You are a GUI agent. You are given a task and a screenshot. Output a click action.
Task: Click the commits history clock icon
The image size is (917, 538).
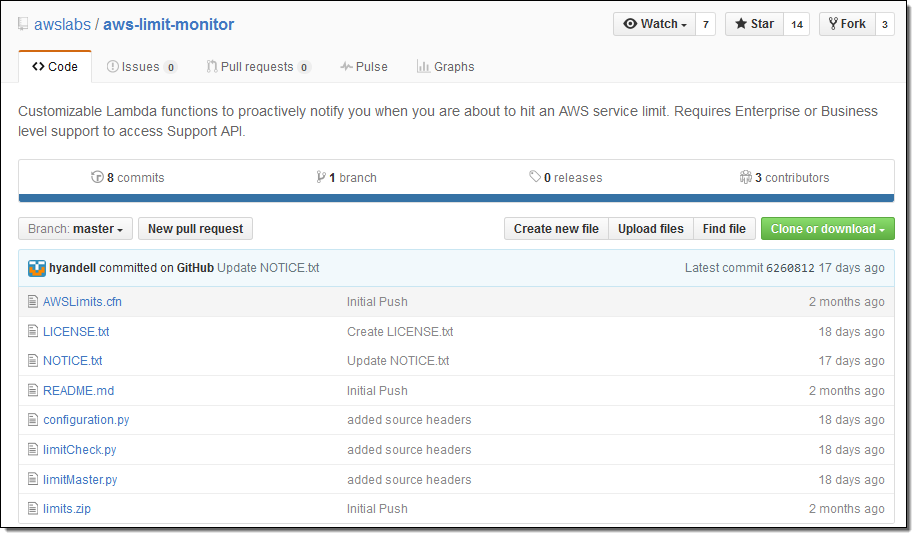97,177
